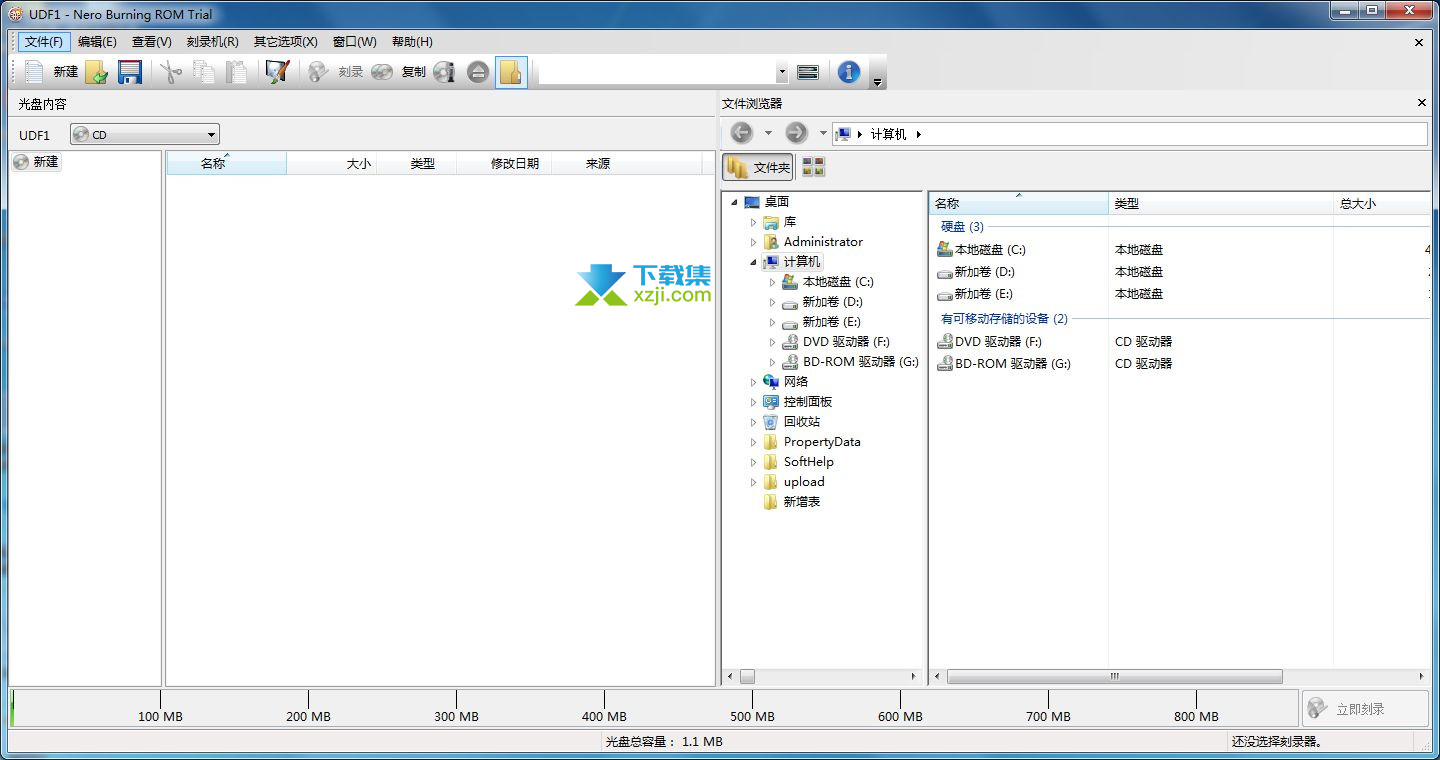Collapse the 桌面 tree node
This screenshot has height=760, width=1440.
(x=734, y=202)
